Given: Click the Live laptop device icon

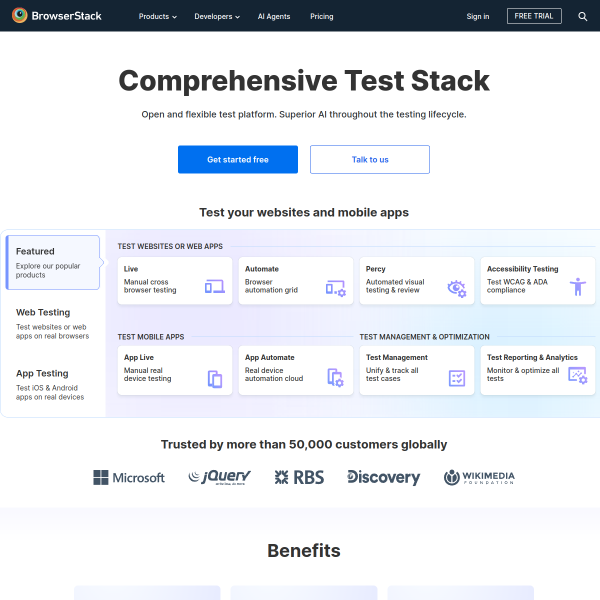Looking at the screenshot, I should click(214, 286).
